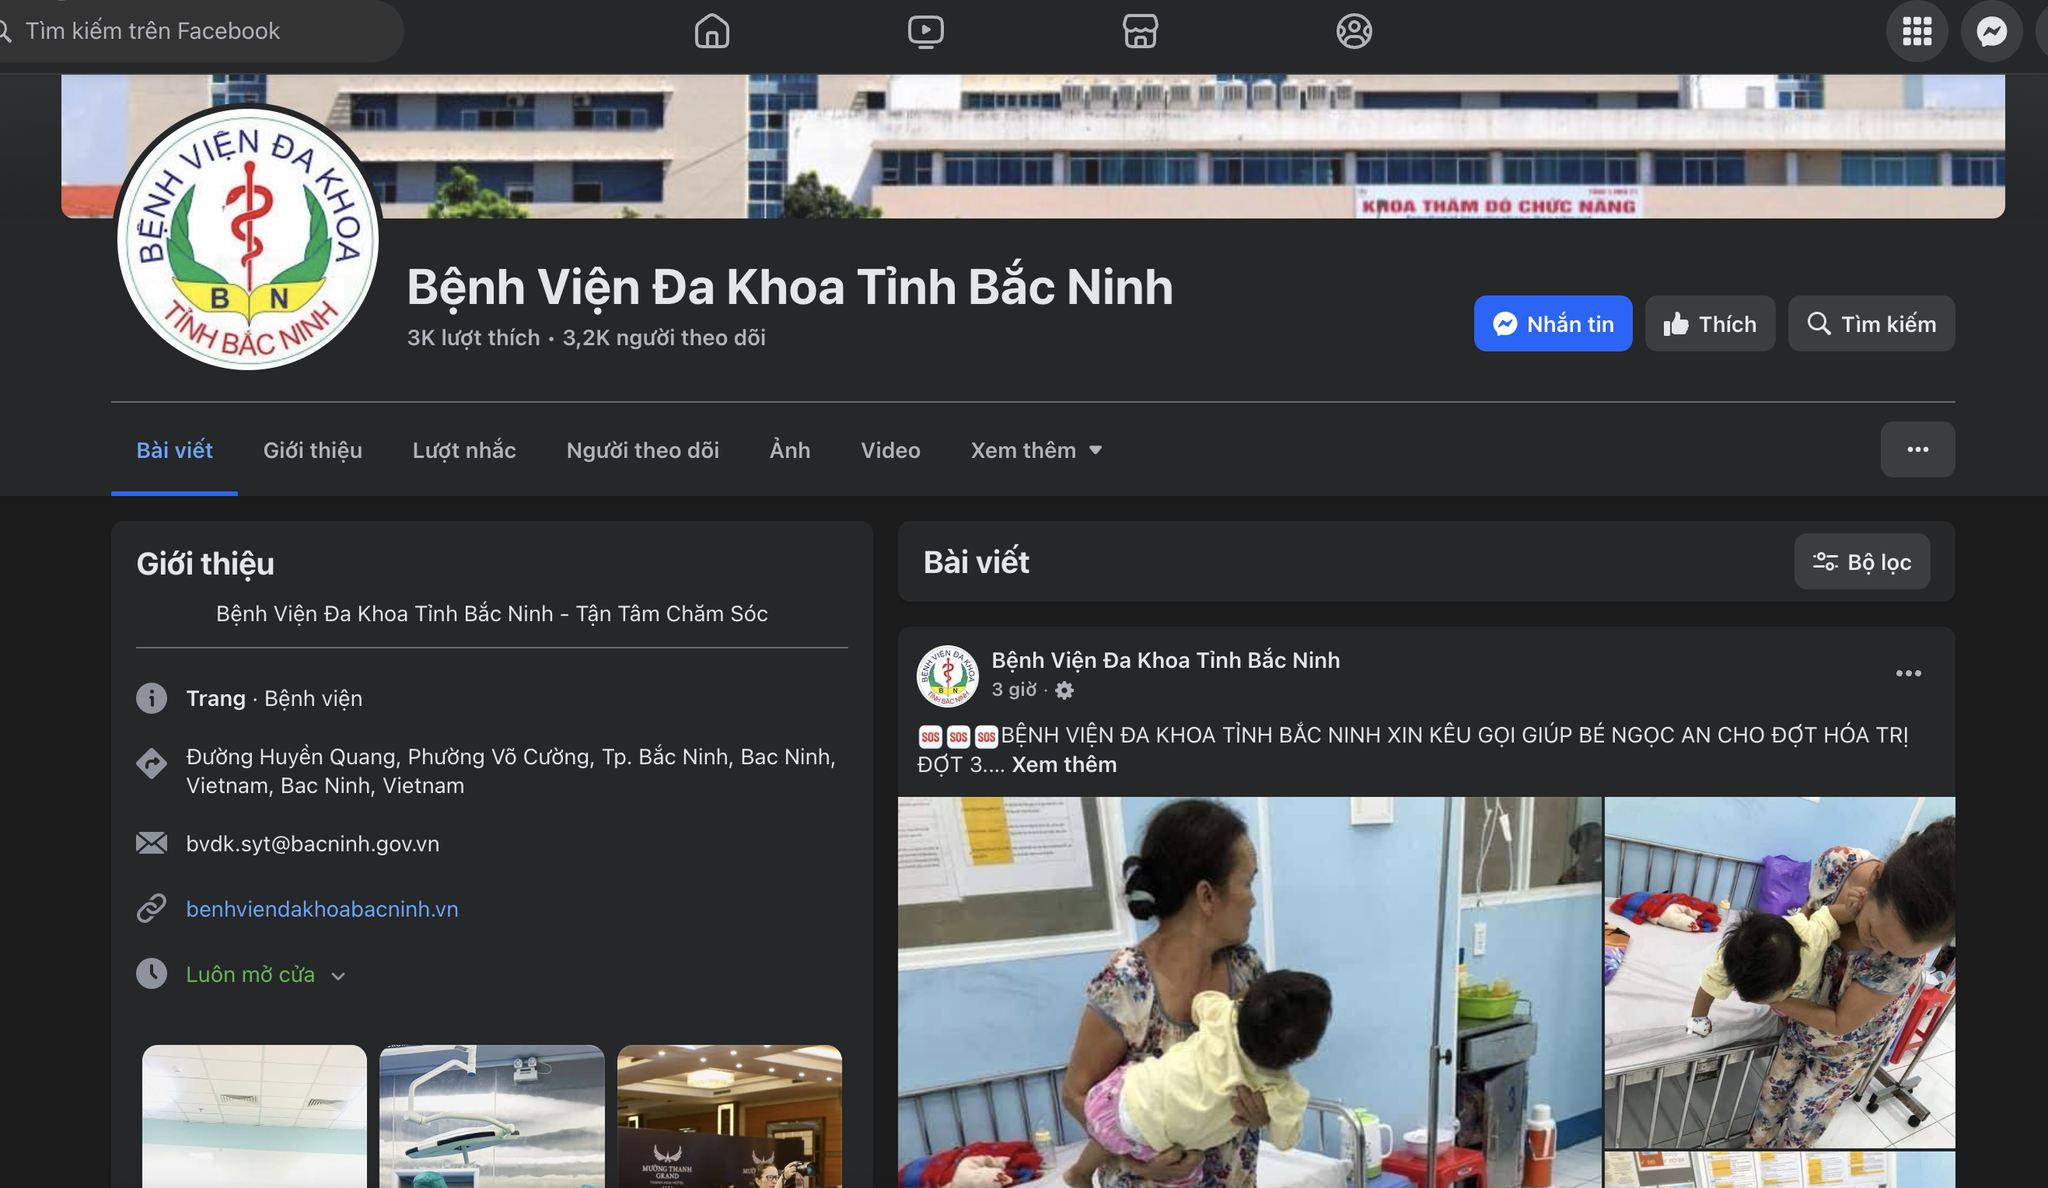Click the post author's small avatar
The width and height of the screenshot is (2048, 1188).
pyautogui.click(x=947, y=675)
